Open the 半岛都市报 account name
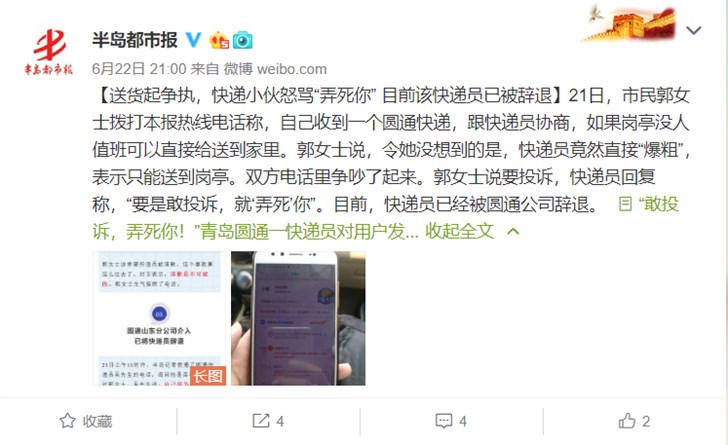 135,40
